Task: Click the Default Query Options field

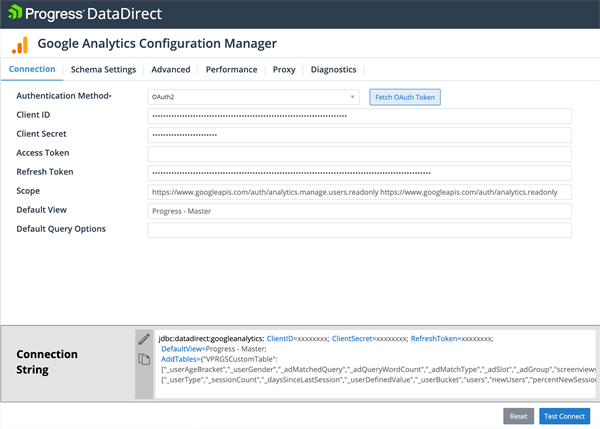Action: (359, 230)
